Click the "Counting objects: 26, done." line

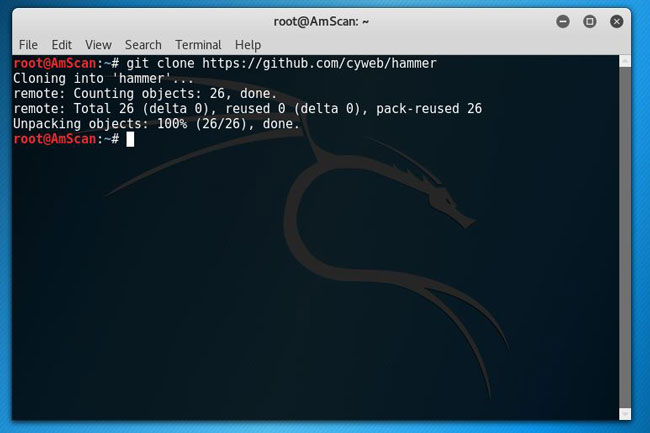pyautogui.click(x=145, y=94)
